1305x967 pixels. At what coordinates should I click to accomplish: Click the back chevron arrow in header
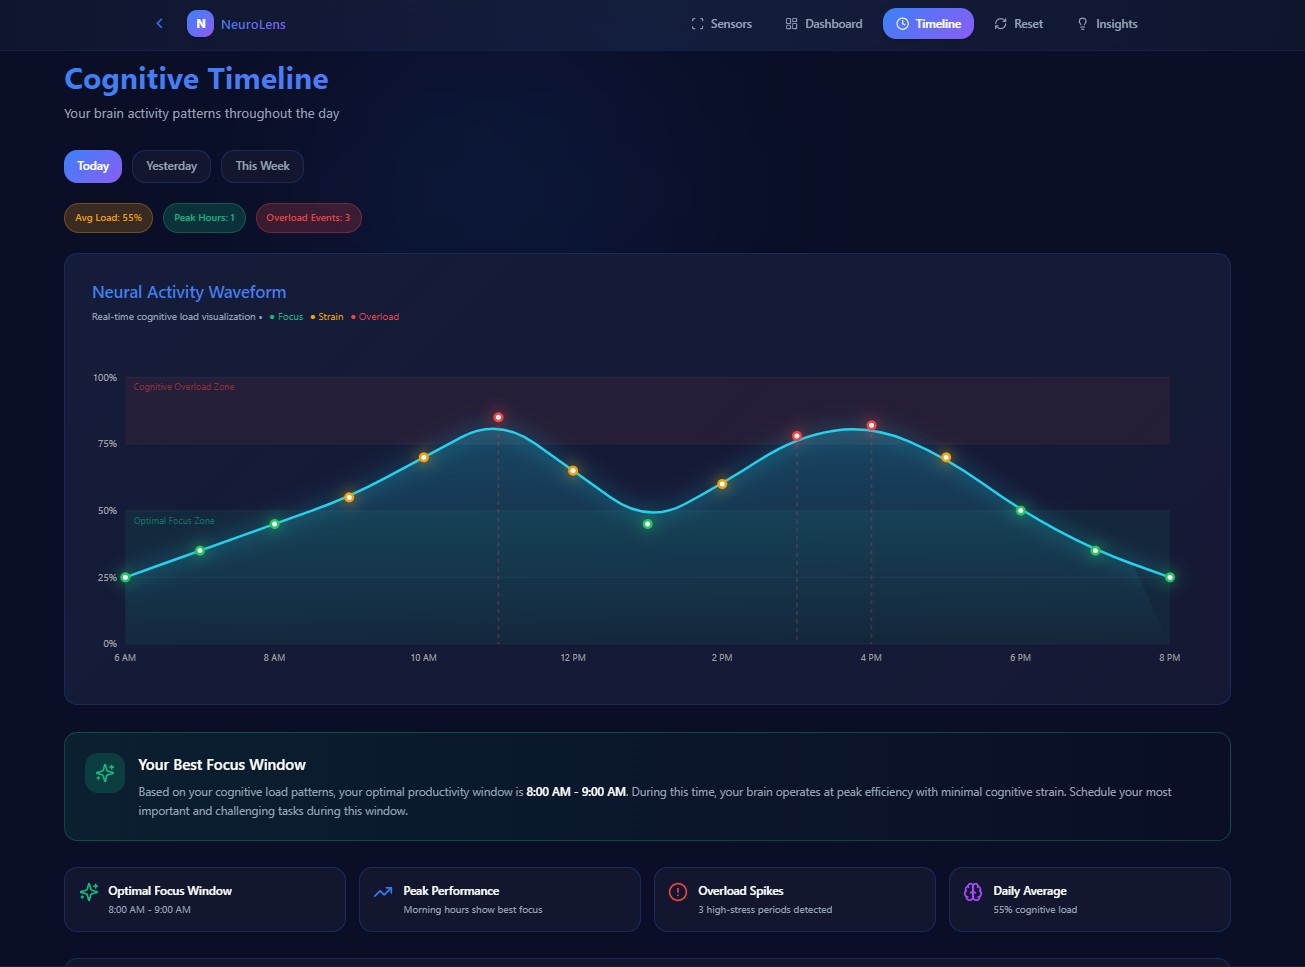tap(159, 23)
